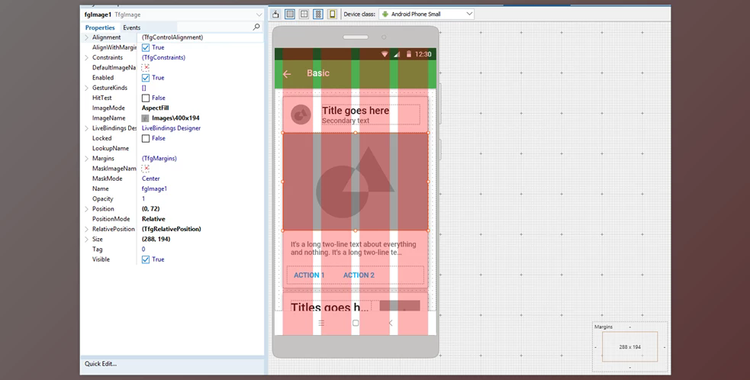The width and height of the screenshot is (750, 380).
Task: Click the back arrow in phone app bar
Action: pos(287,74)
